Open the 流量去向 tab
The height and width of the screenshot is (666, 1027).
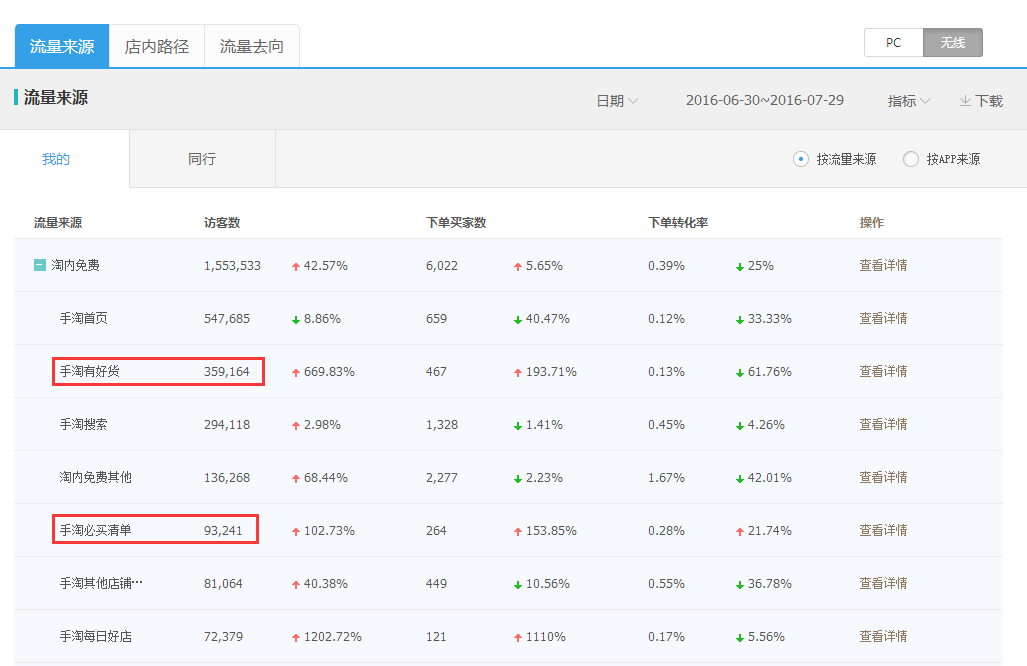coord(252,46)
